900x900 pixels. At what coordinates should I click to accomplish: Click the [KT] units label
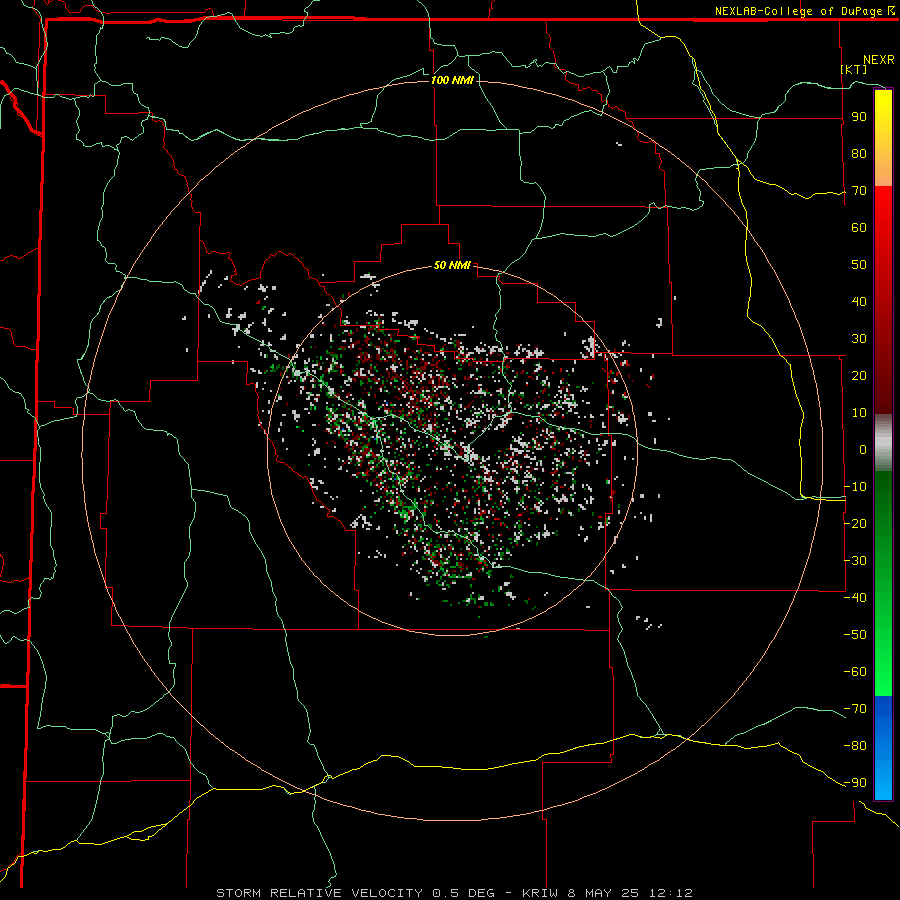tap(854, 69)
